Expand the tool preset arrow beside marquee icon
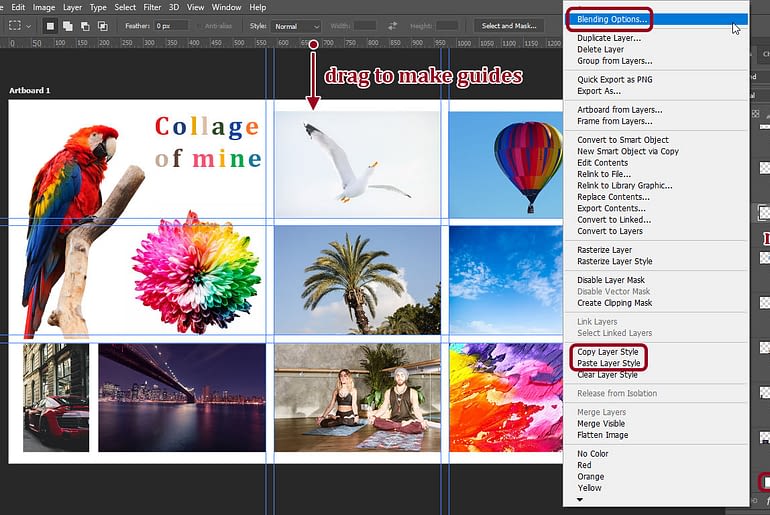770x515 pixels. click(x=28, y=26)
